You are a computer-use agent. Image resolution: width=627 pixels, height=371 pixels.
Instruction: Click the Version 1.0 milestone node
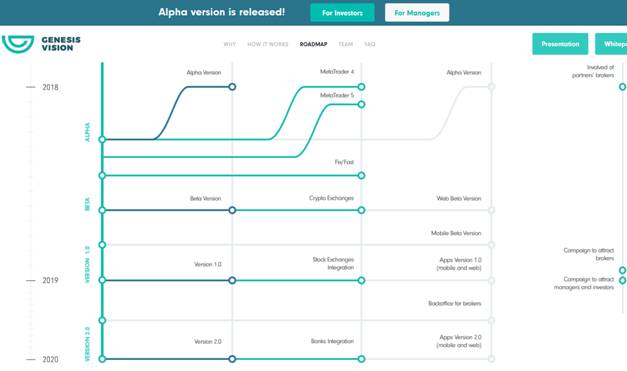pos(232,281)
